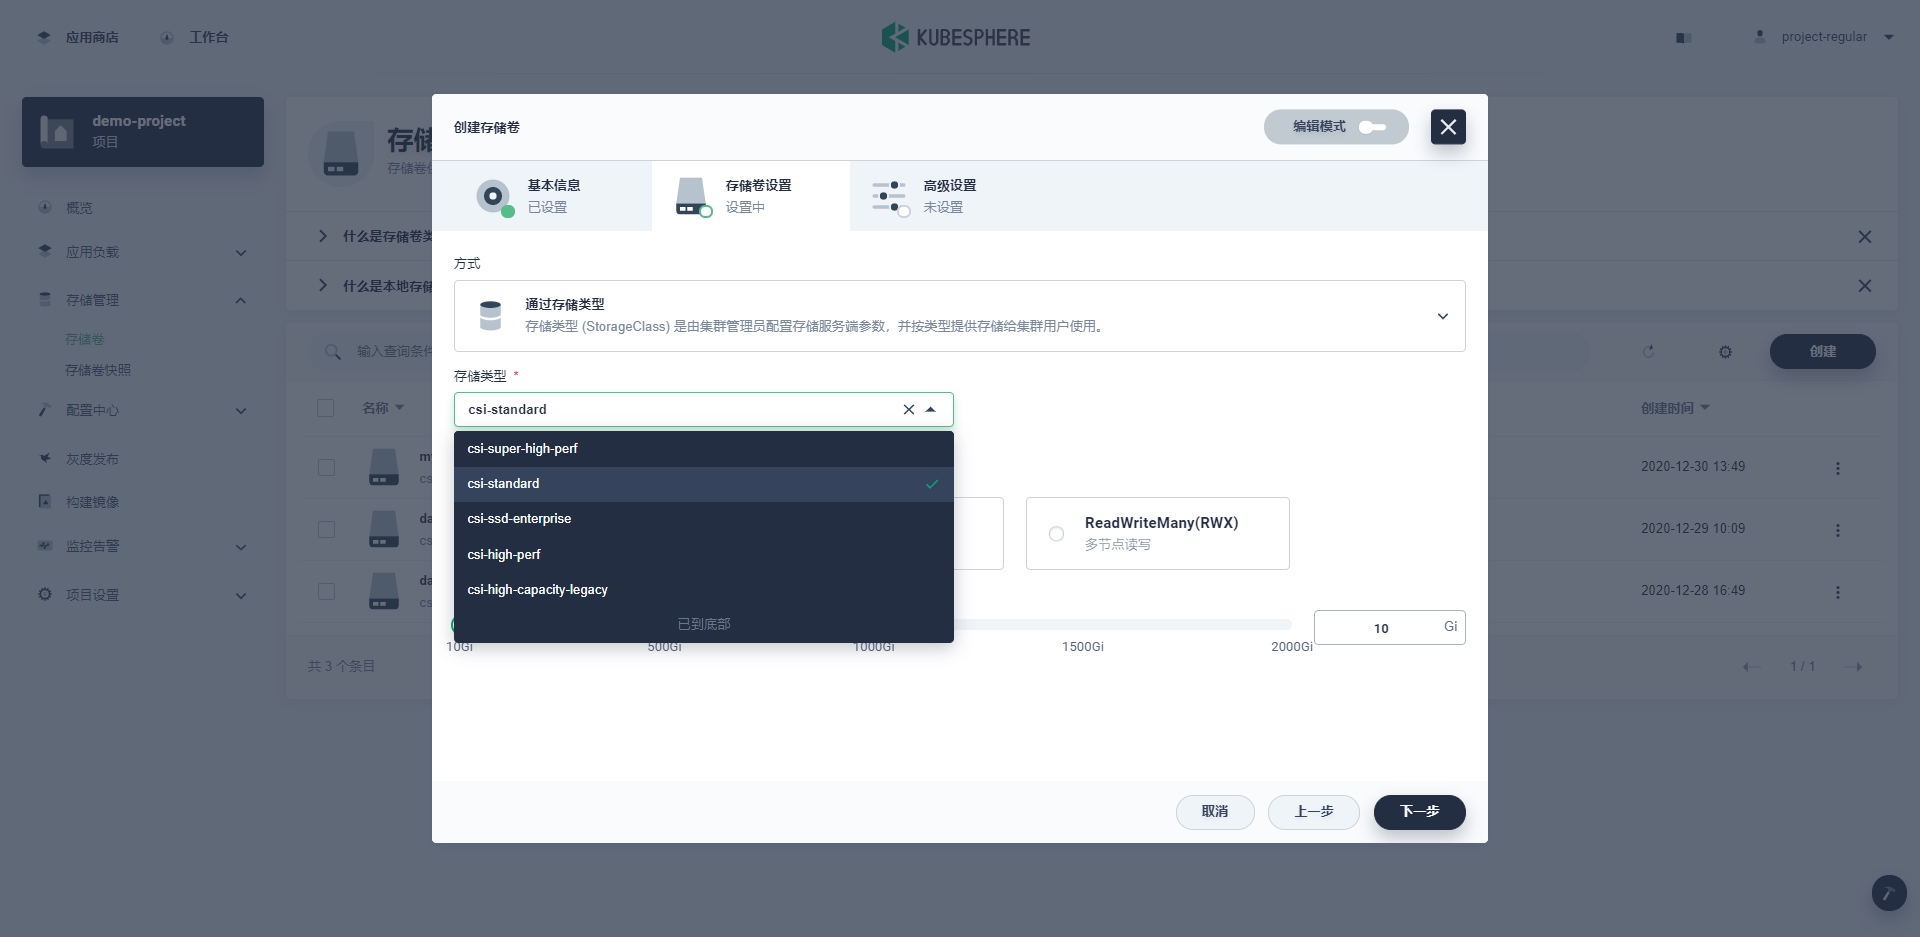1920x937 pixels.
Task: Refresh the storage volume list
Action: [x=1649, y=352]
